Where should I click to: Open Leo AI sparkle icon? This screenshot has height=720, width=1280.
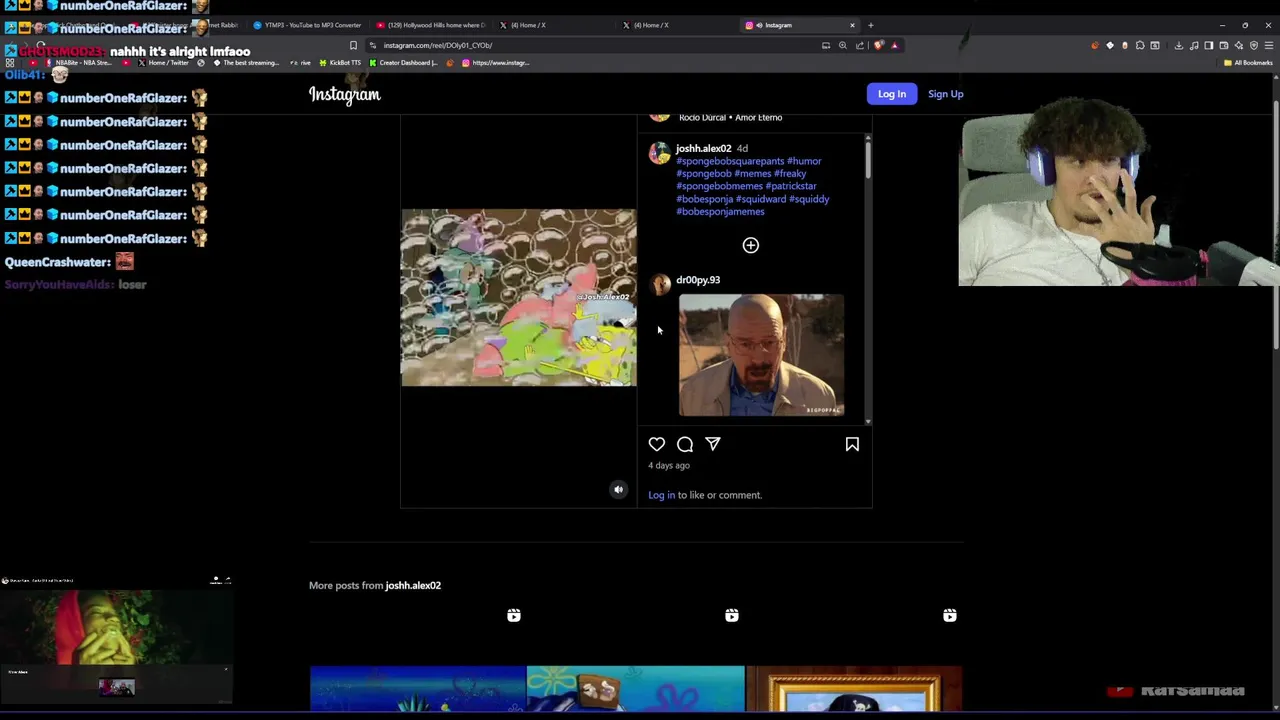click(1239, 45)
